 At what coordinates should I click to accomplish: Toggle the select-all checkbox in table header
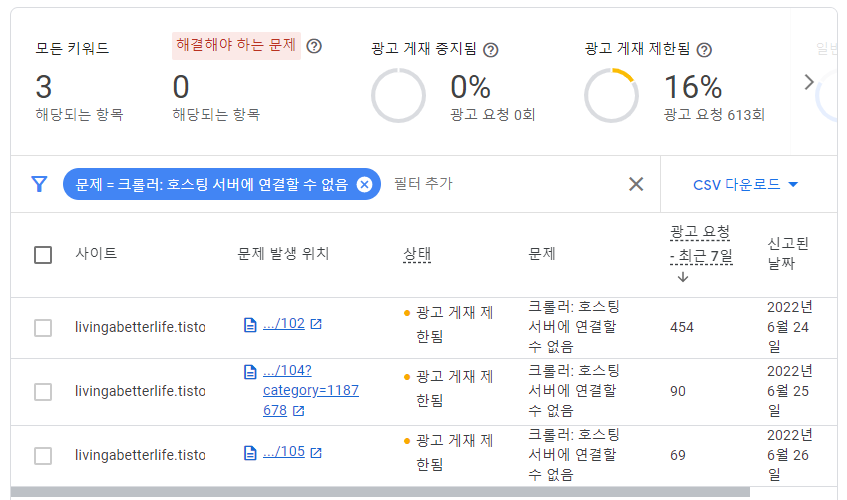(x=43, y=255)
